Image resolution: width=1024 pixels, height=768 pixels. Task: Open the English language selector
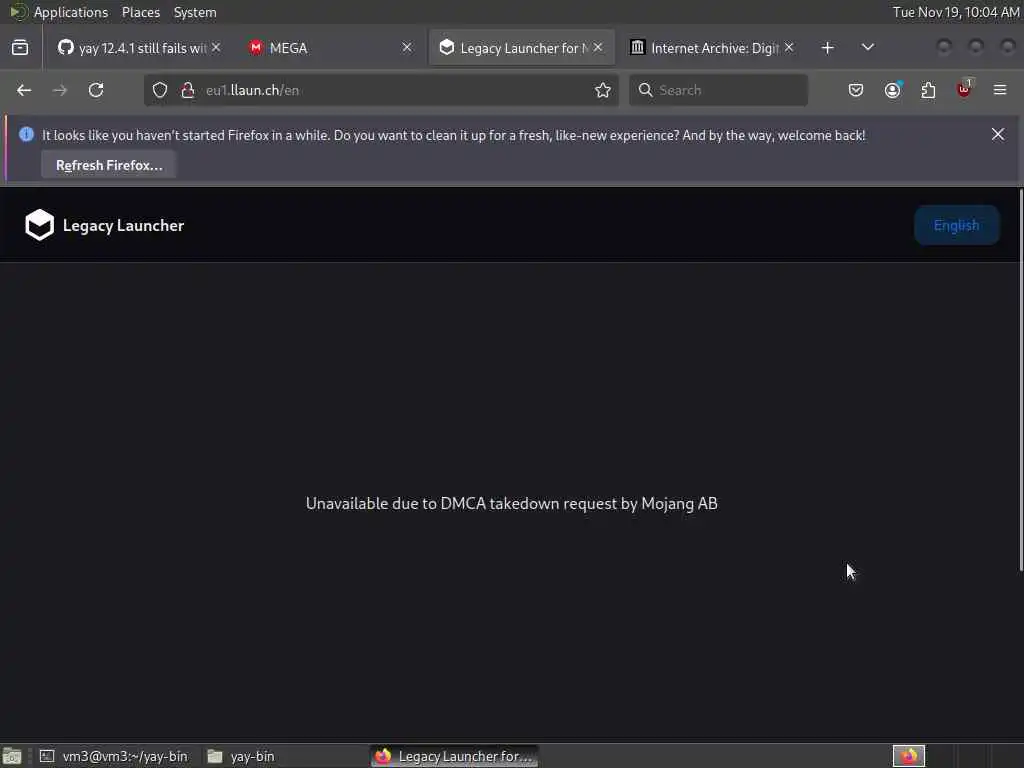[x=957, y=225]
